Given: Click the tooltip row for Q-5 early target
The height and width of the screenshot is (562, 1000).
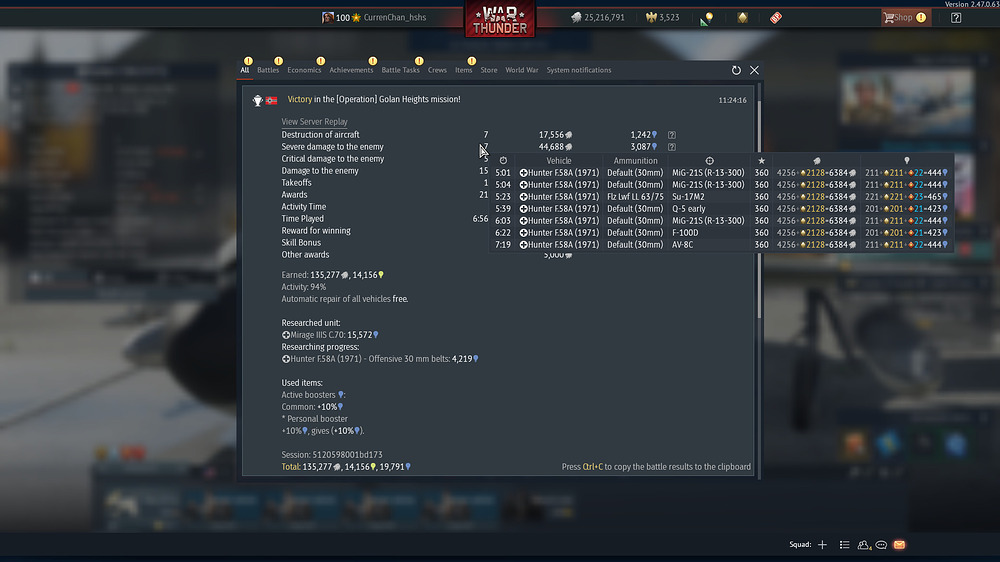Looking at the screenshot, I should [721, 209].
